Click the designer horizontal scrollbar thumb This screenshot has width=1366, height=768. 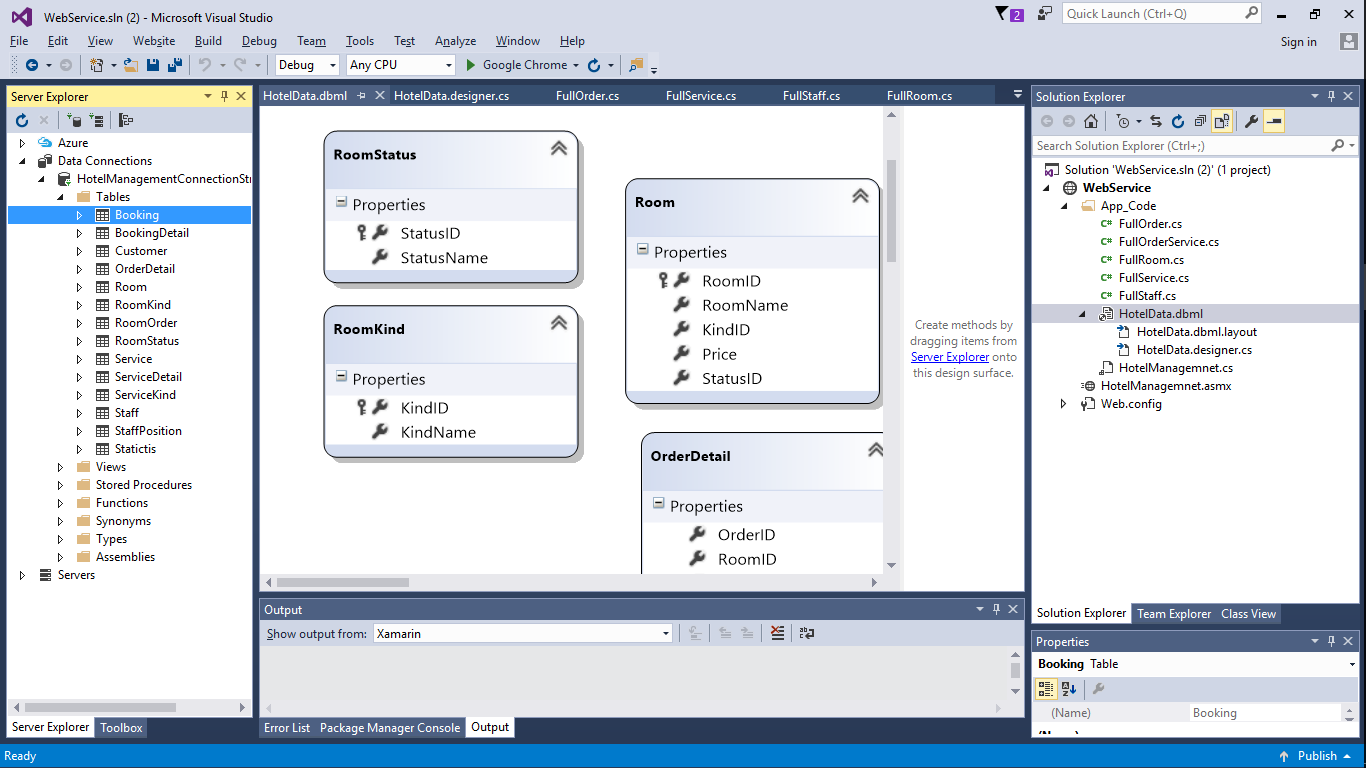click(343, 582)
